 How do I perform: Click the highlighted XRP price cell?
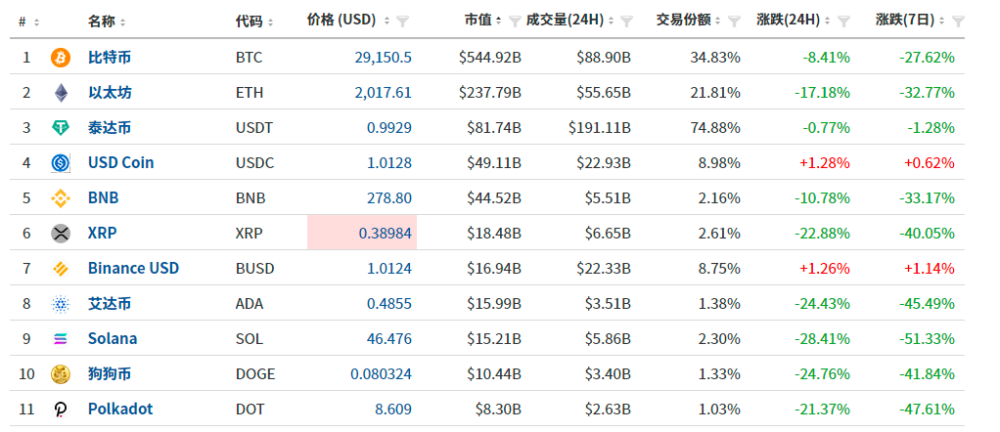(x=362, y=233)
